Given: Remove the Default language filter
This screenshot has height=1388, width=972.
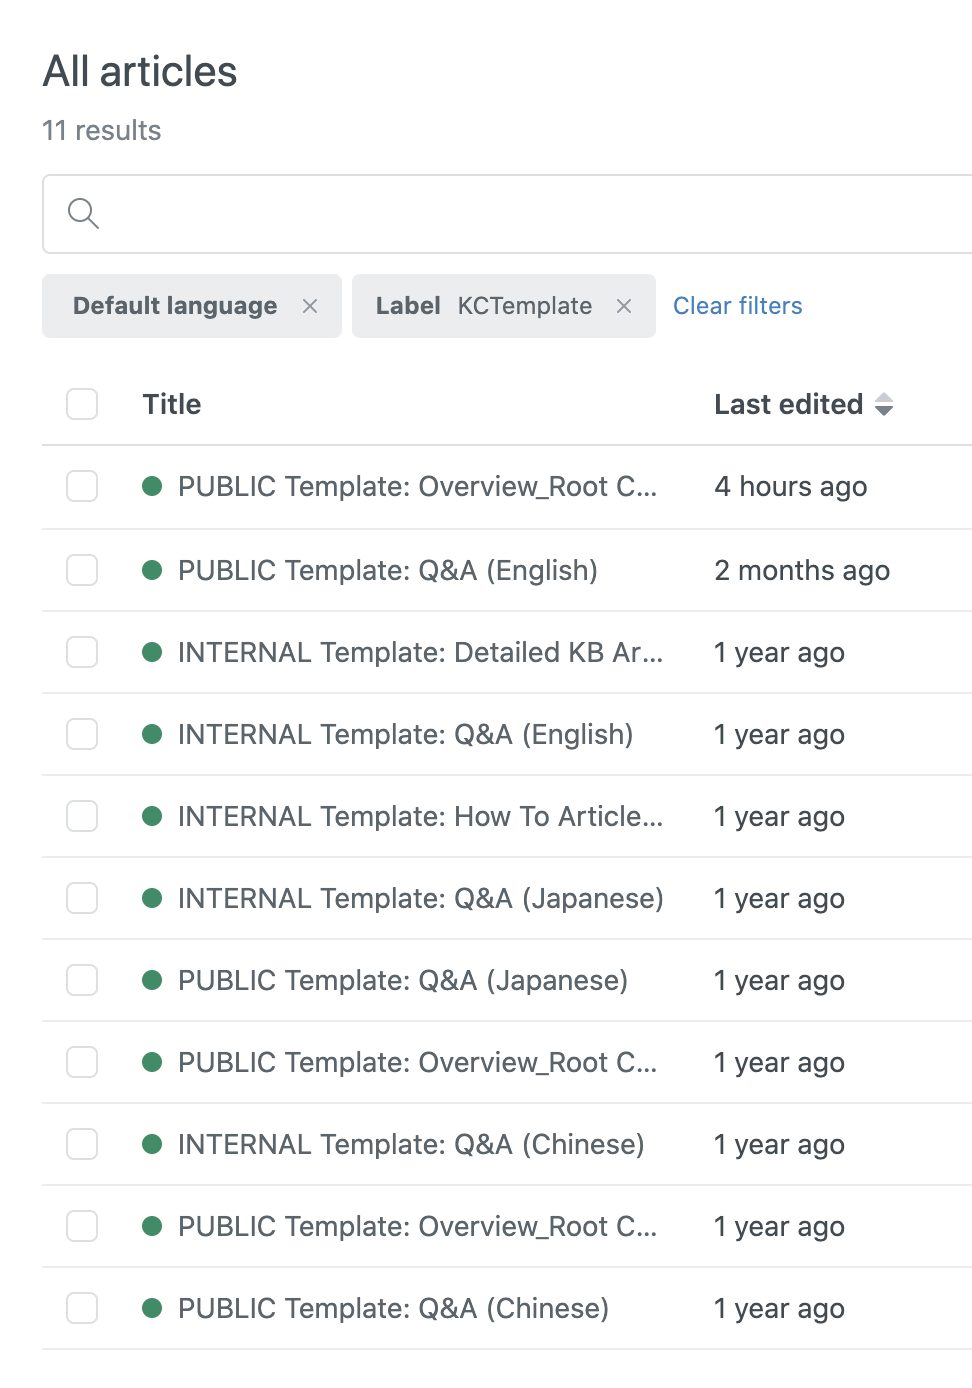Looking at the screenshot, I should (310, 306).
